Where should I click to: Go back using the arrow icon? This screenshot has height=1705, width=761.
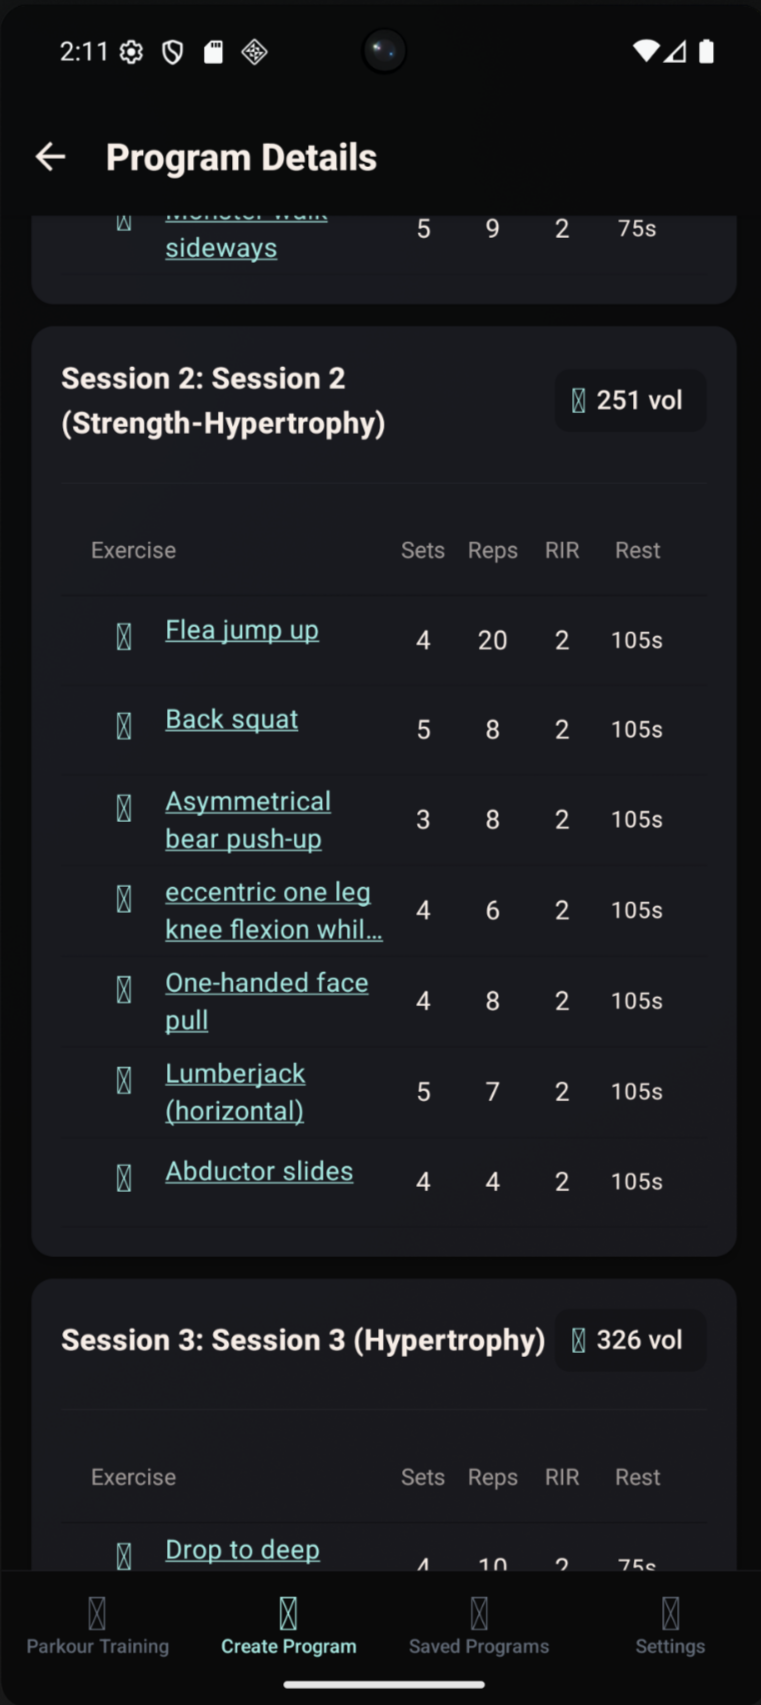[50, 157]
